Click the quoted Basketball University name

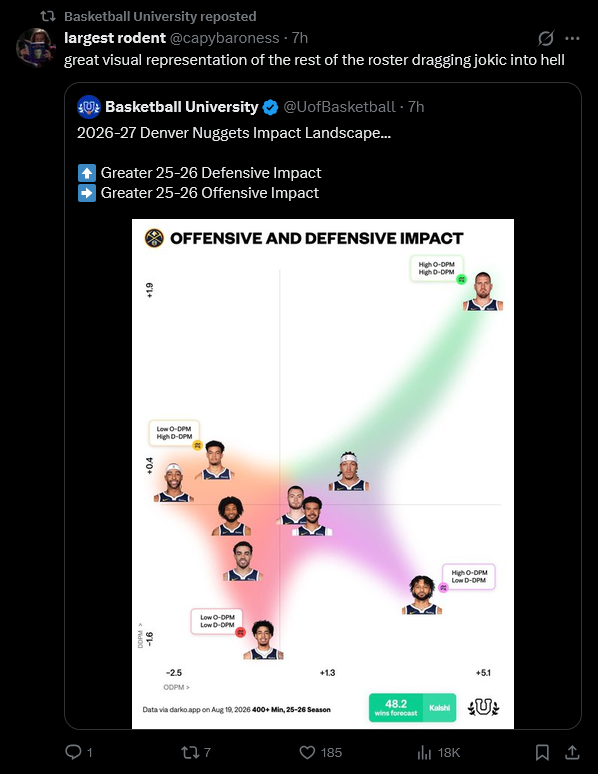point(182,107)
